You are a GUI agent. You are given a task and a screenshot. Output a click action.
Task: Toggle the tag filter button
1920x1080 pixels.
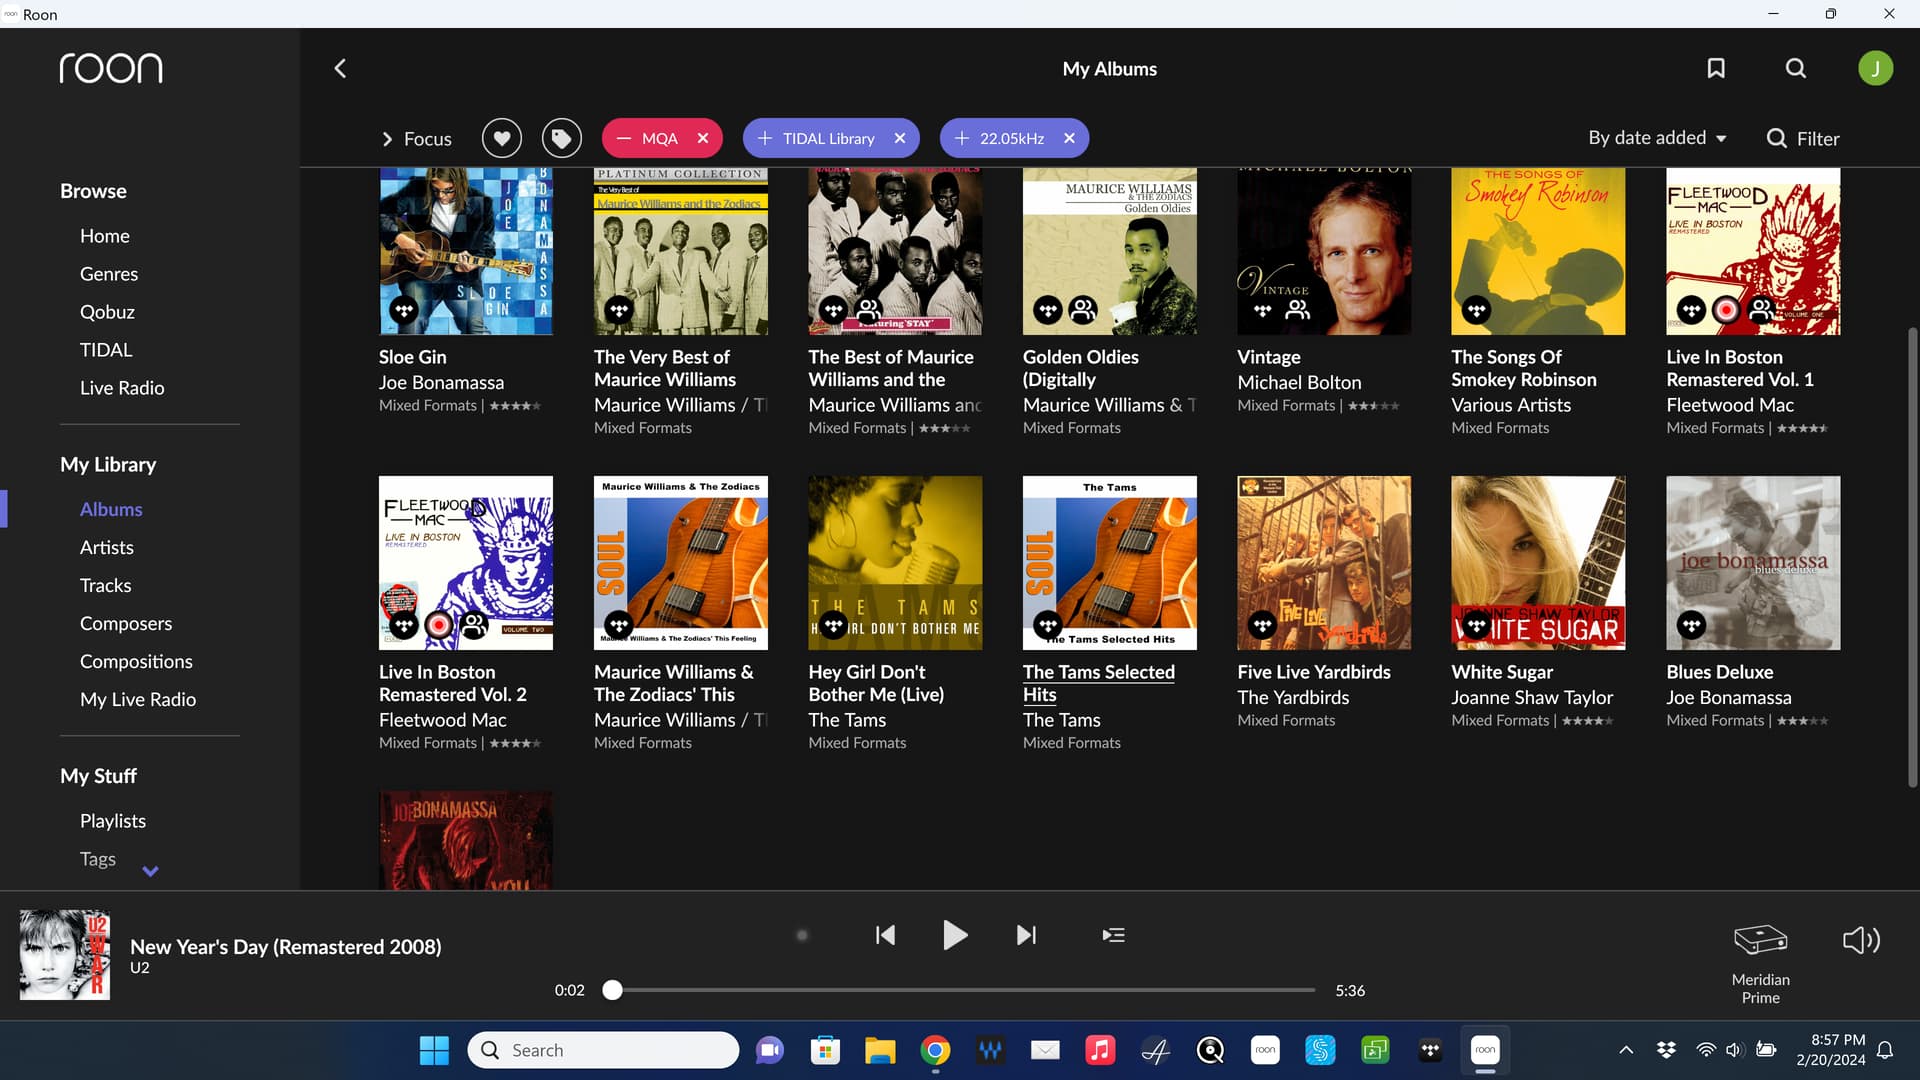(x=562, y=138)
